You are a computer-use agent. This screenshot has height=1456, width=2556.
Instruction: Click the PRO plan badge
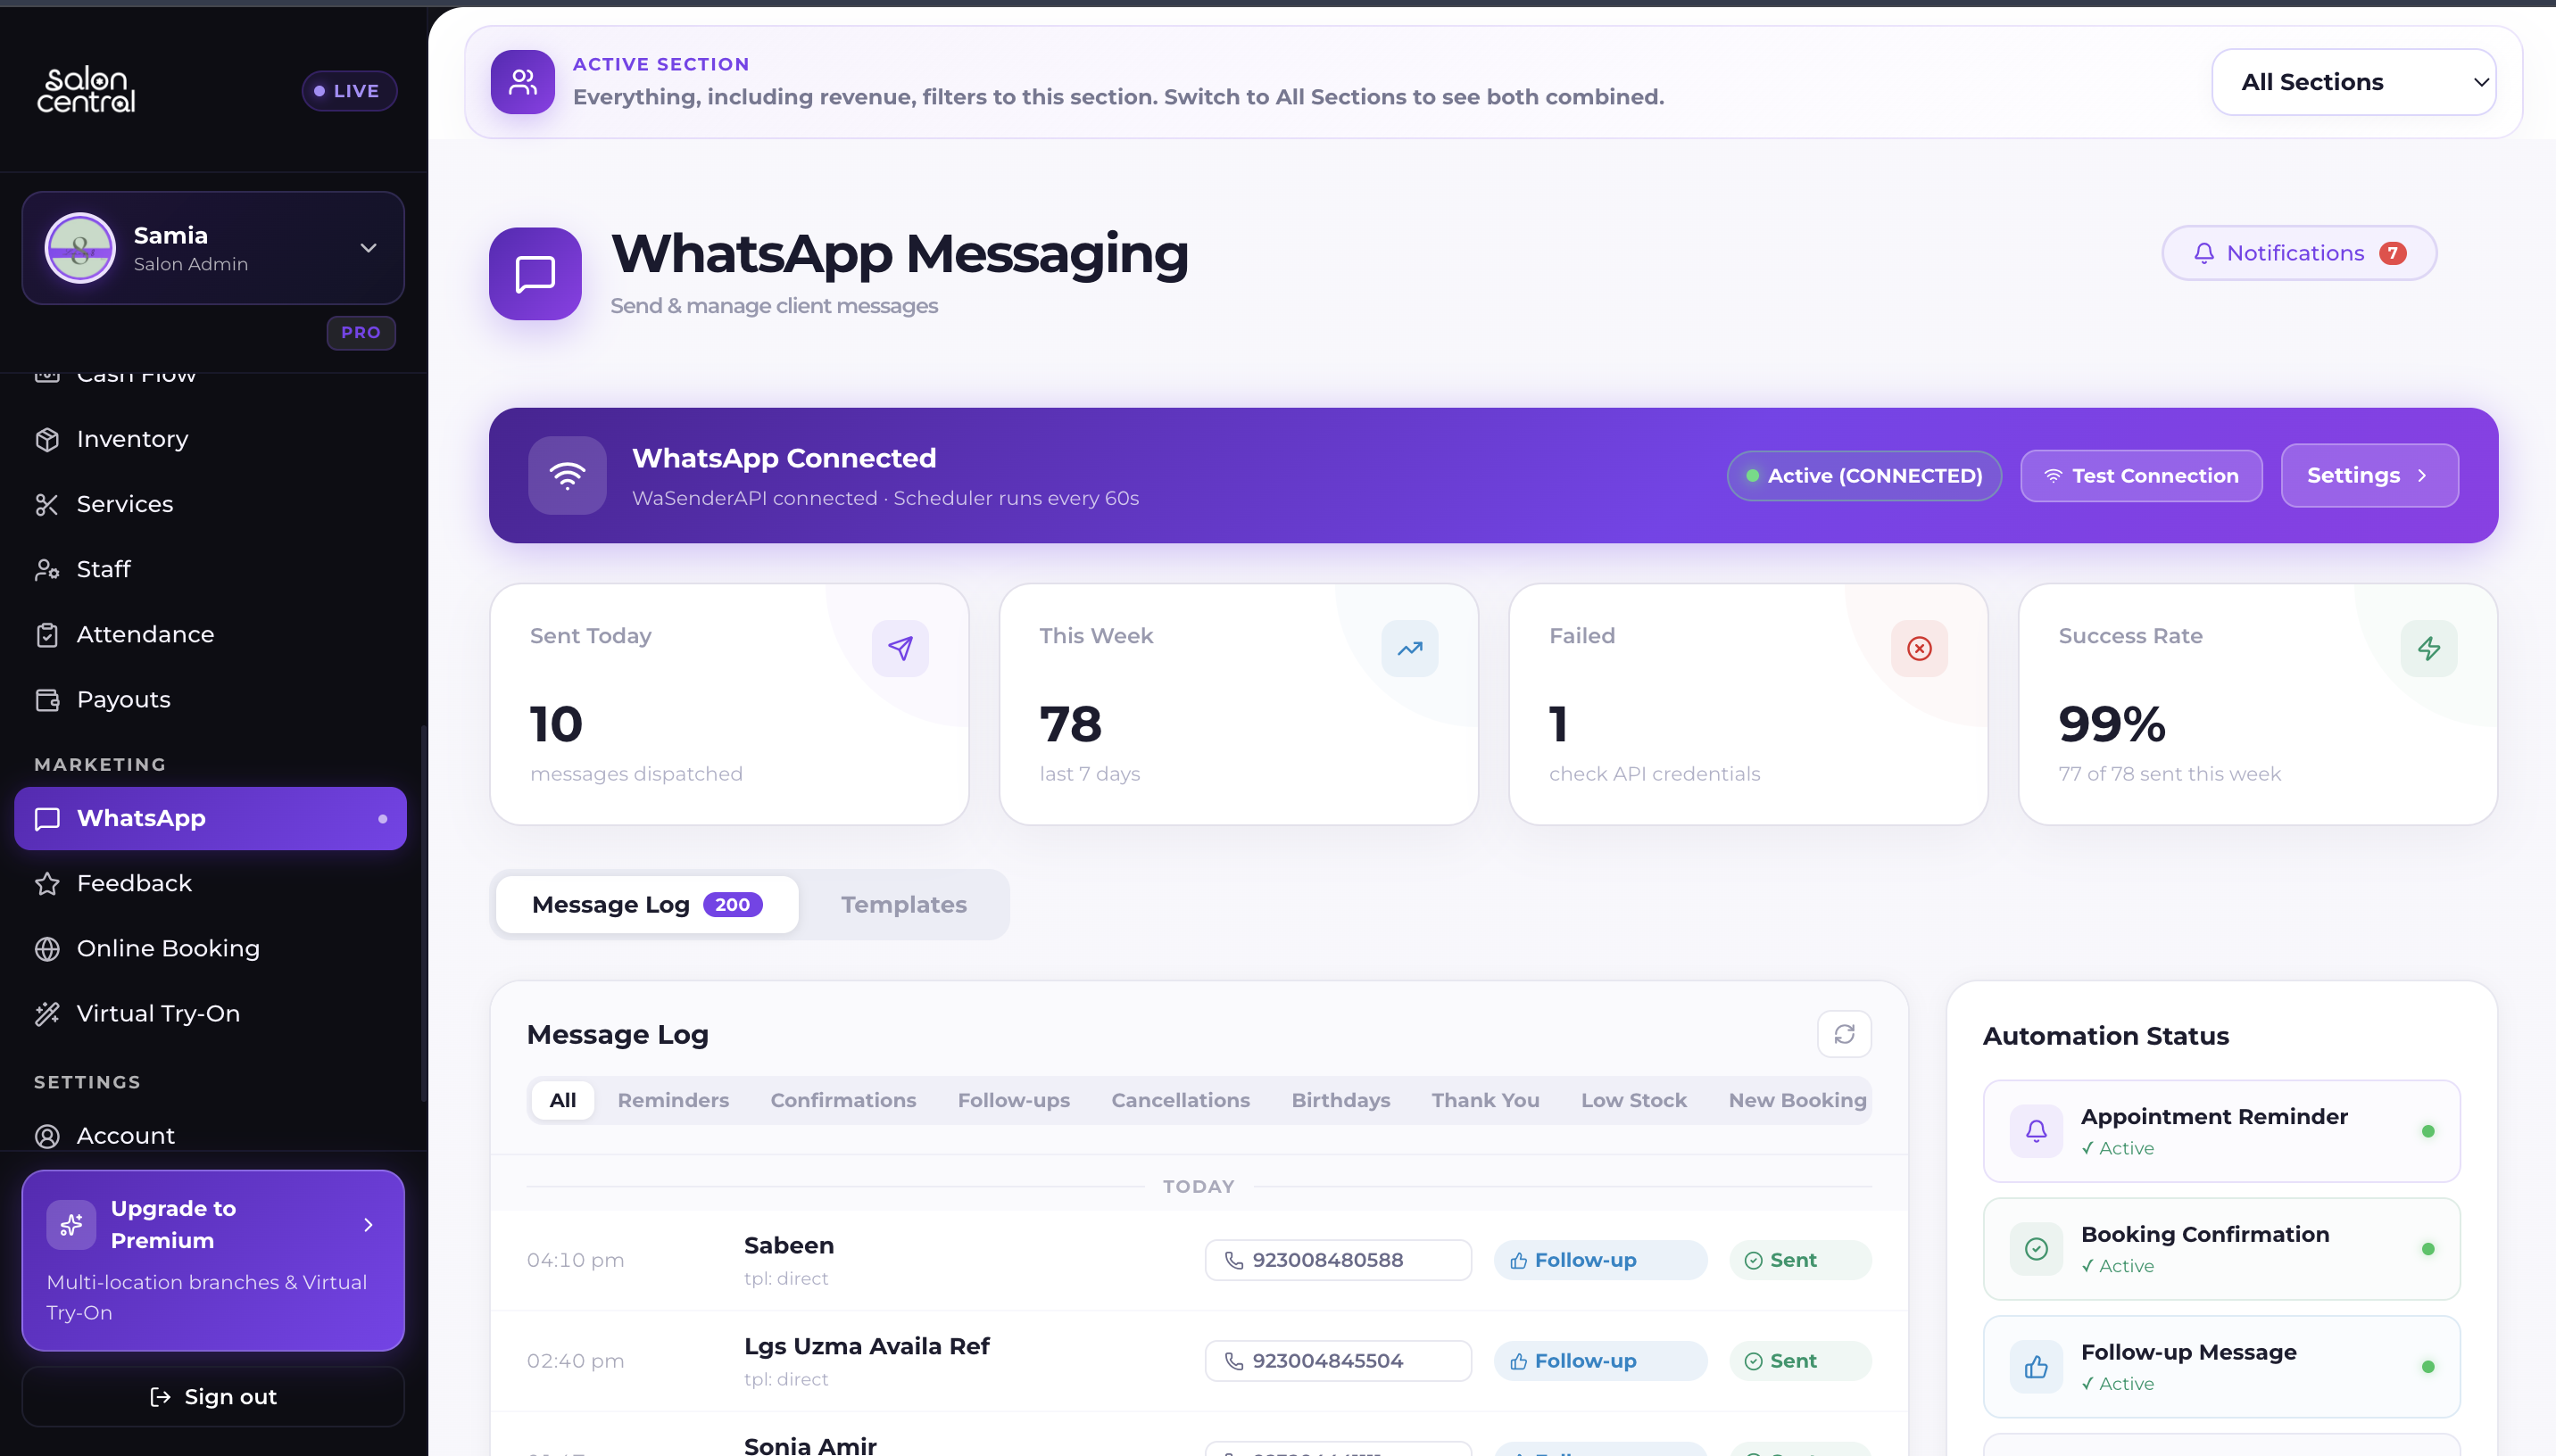tap(361, 332)
